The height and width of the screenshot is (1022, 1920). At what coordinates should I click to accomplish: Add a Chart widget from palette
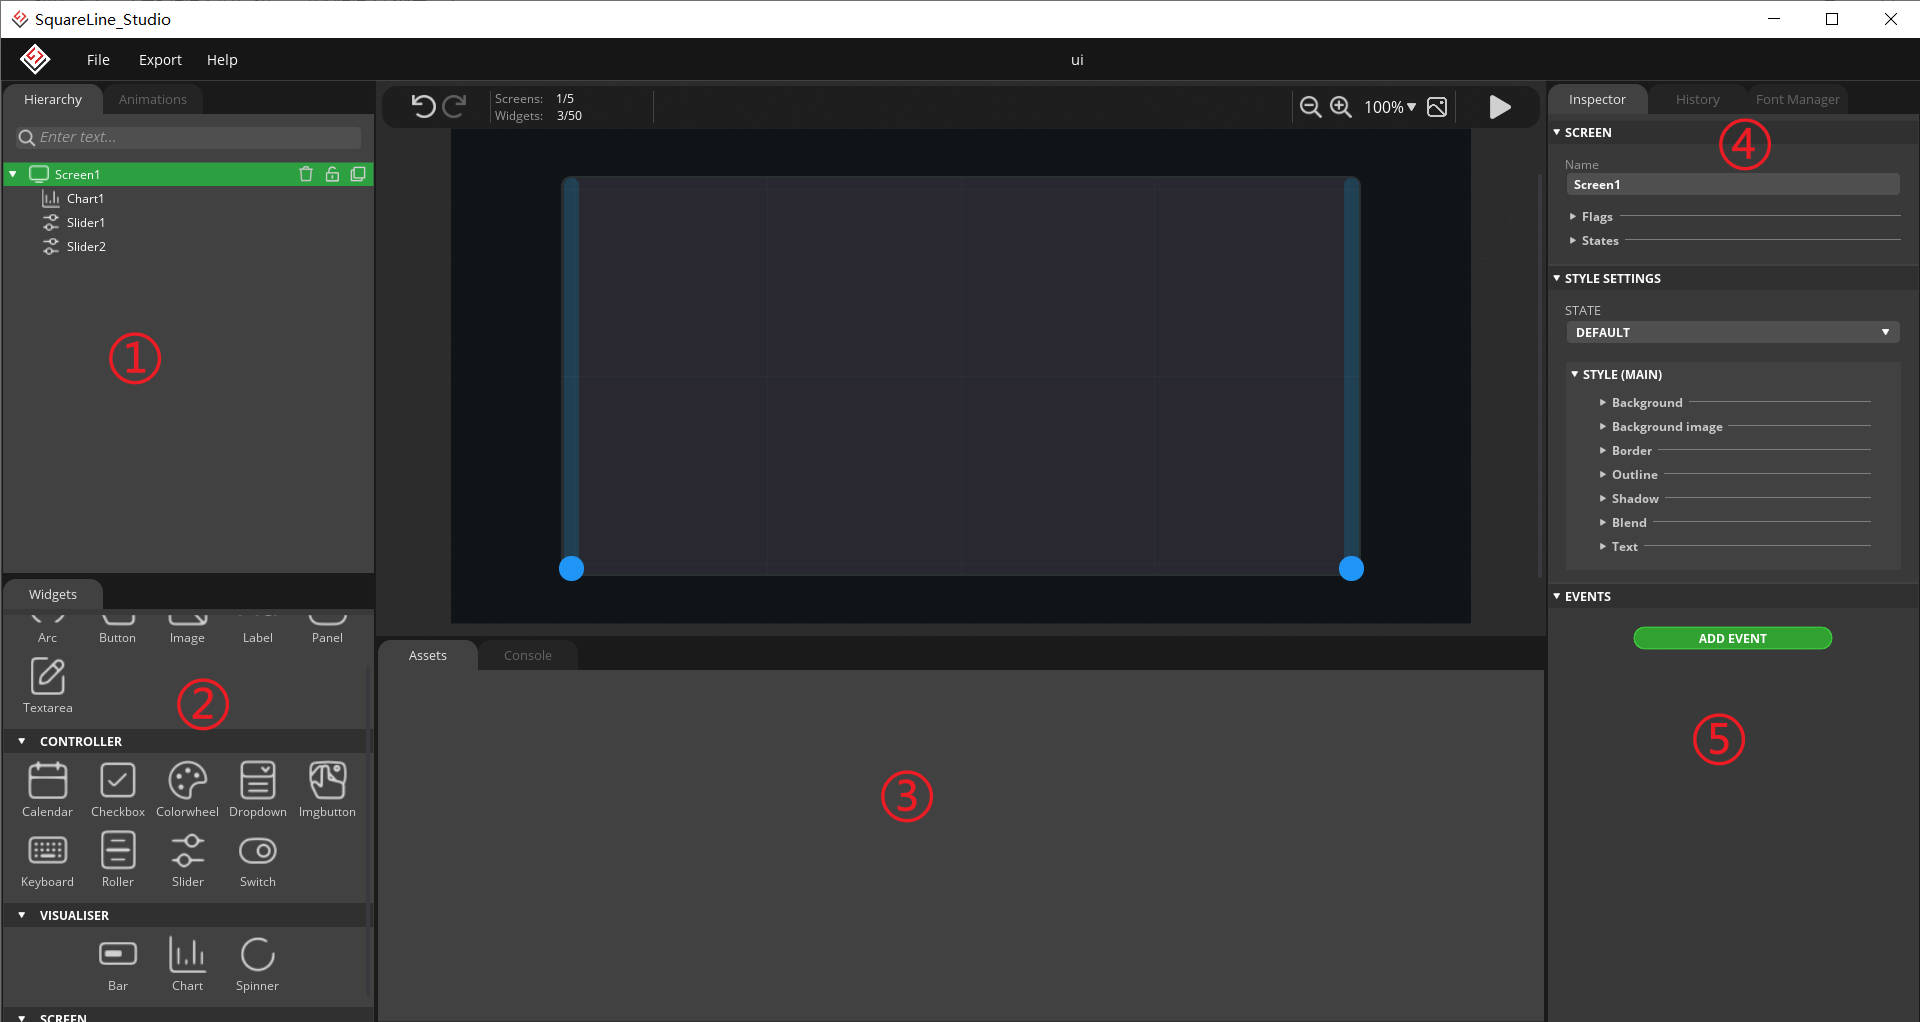[x=188, y=964]
